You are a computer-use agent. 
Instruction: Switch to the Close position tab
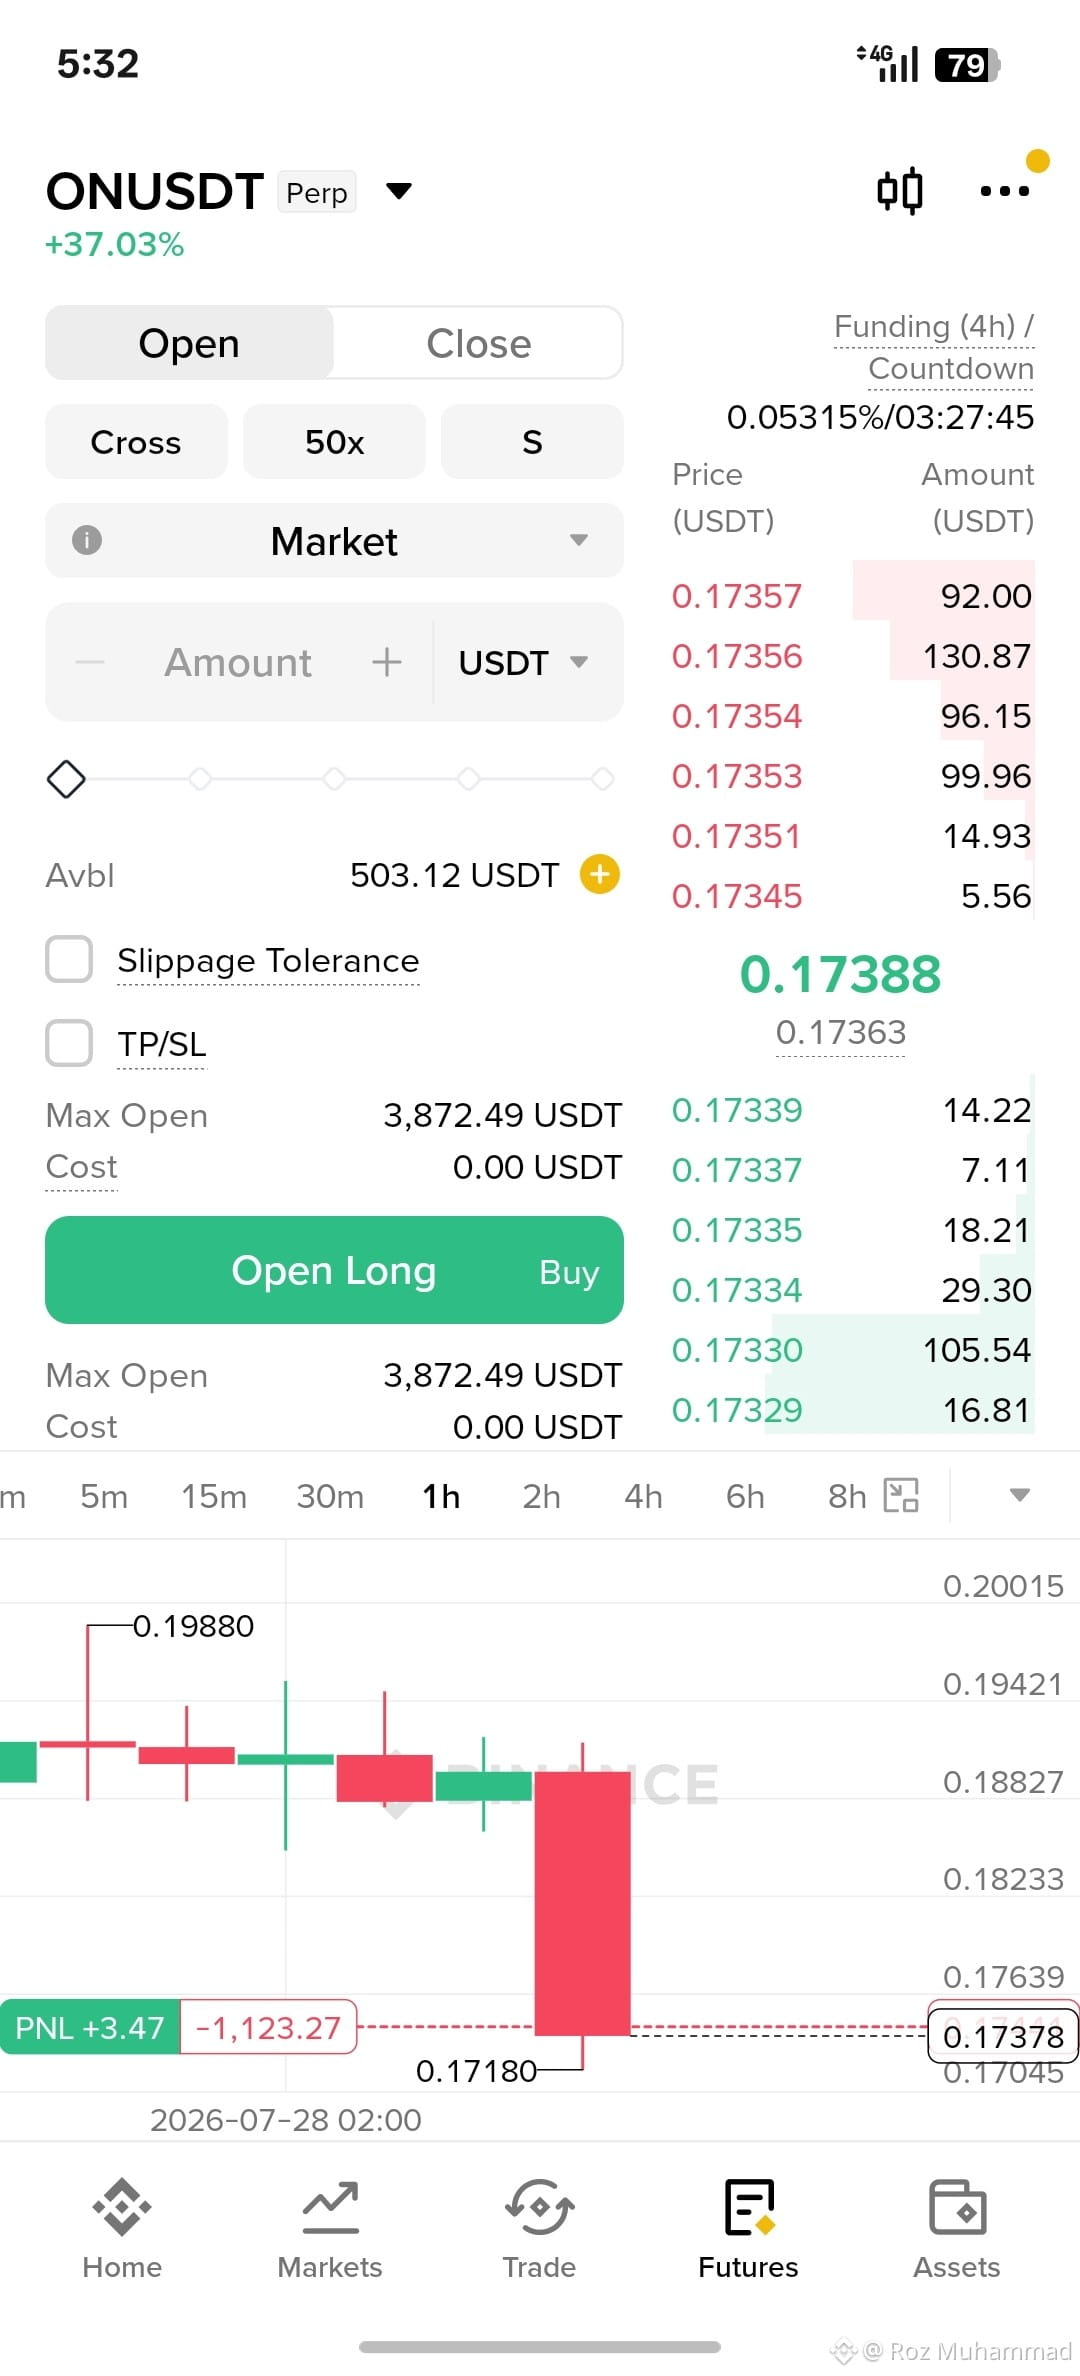pos(478,343)
